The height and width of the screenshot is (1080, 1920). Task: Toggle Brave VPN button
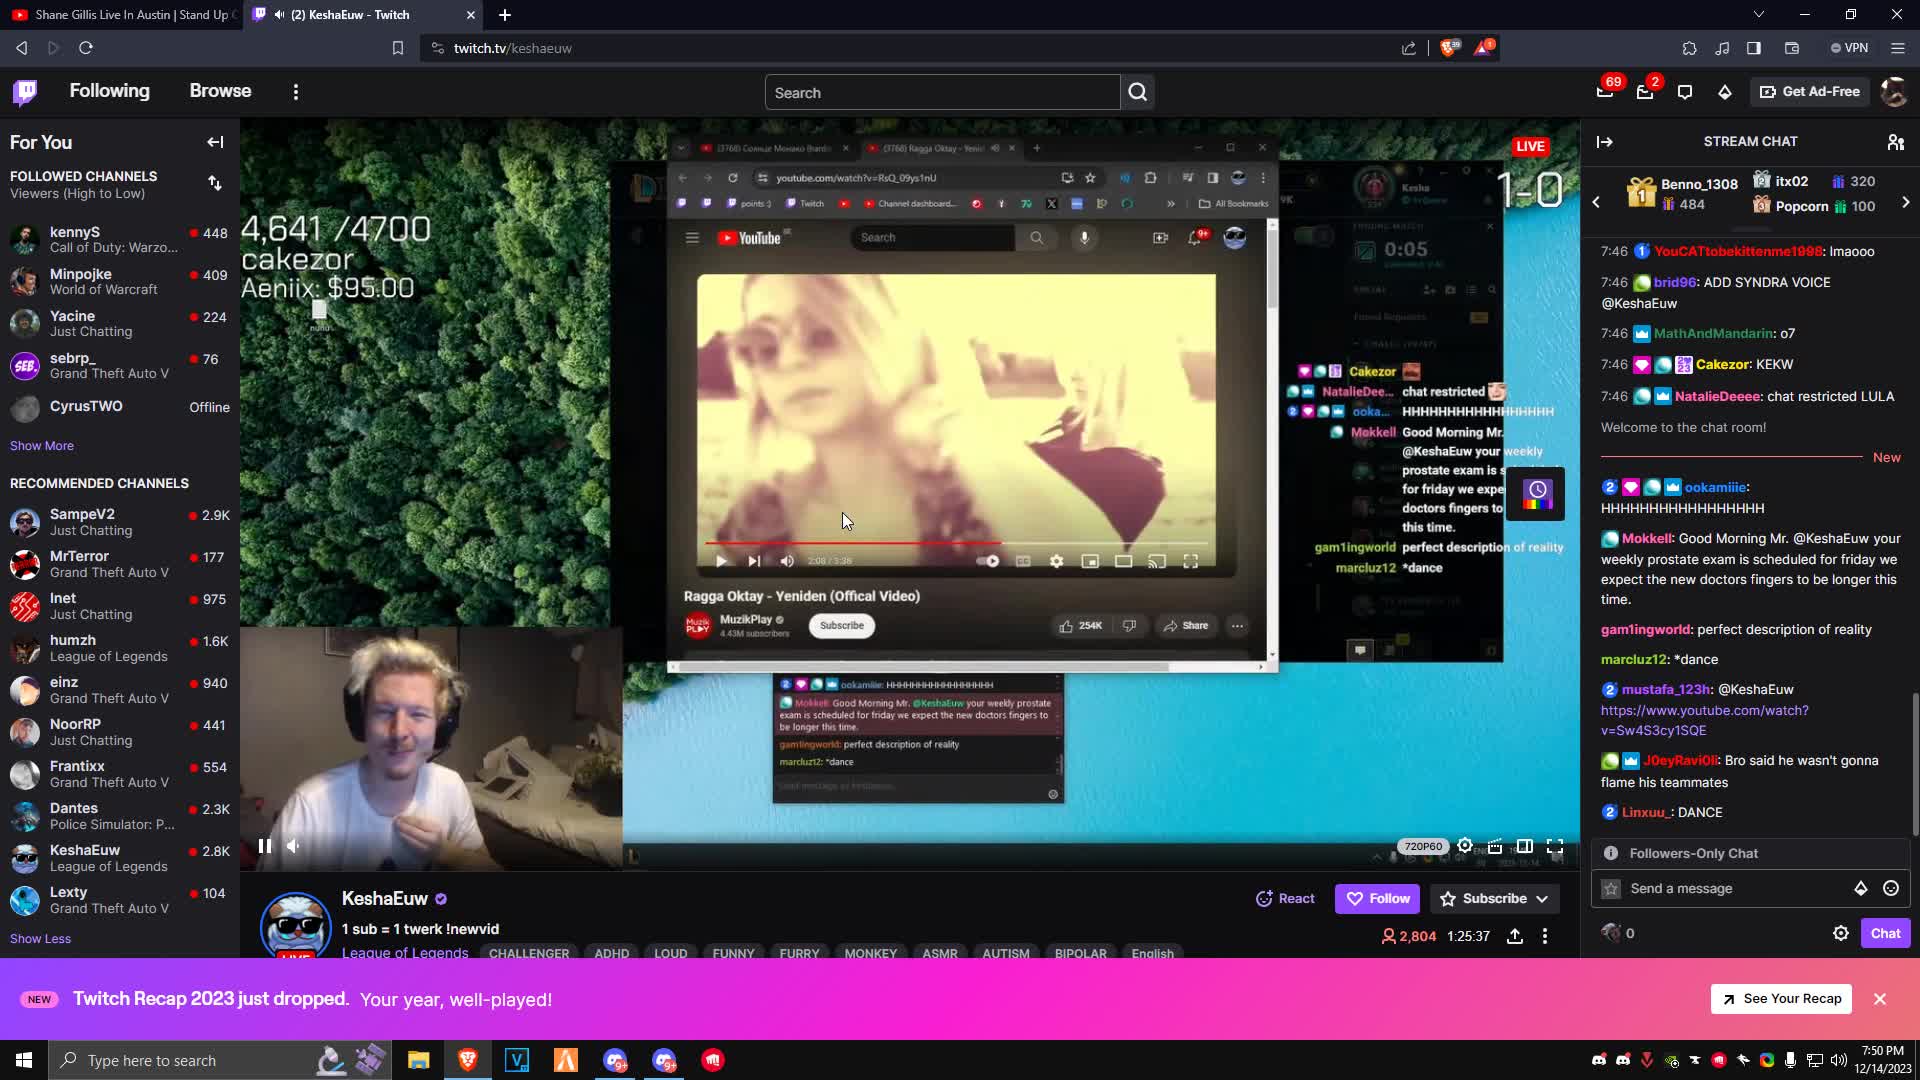point(1849,48)
